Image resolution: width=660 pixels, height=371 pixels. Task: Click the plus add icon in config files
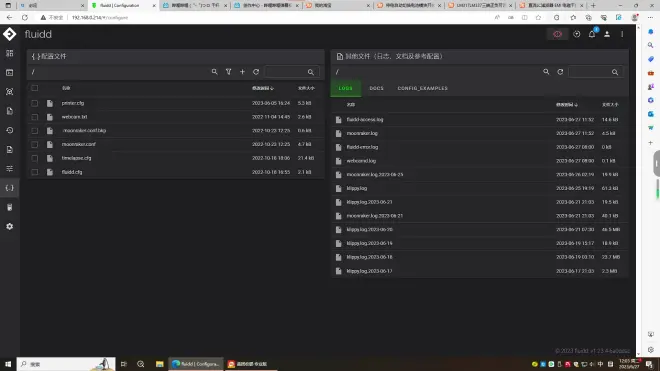click(242, 72)
